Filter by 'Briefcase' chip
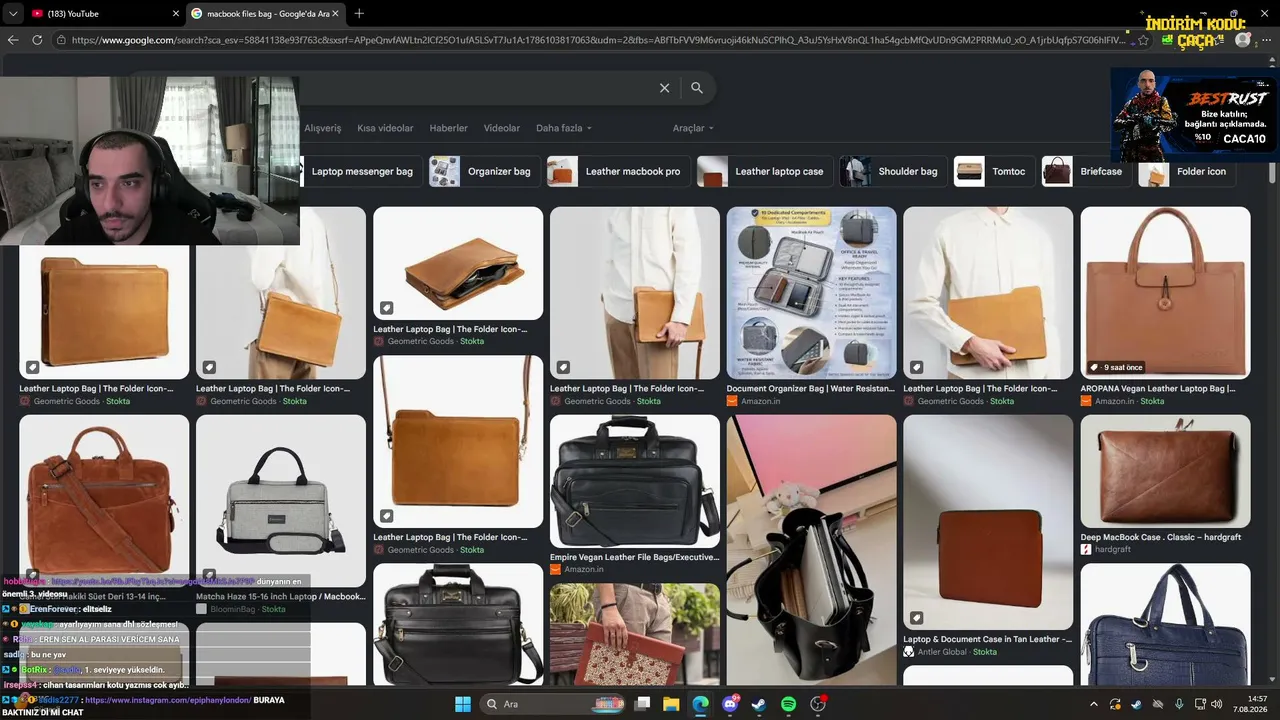This screenshot has width=1280, height=720. tap(1086, 171)
